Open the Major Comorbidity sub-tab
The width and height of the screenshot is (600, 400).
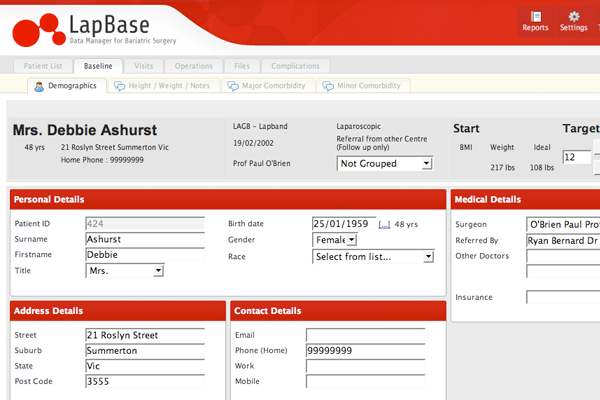(x=265, y=86)
